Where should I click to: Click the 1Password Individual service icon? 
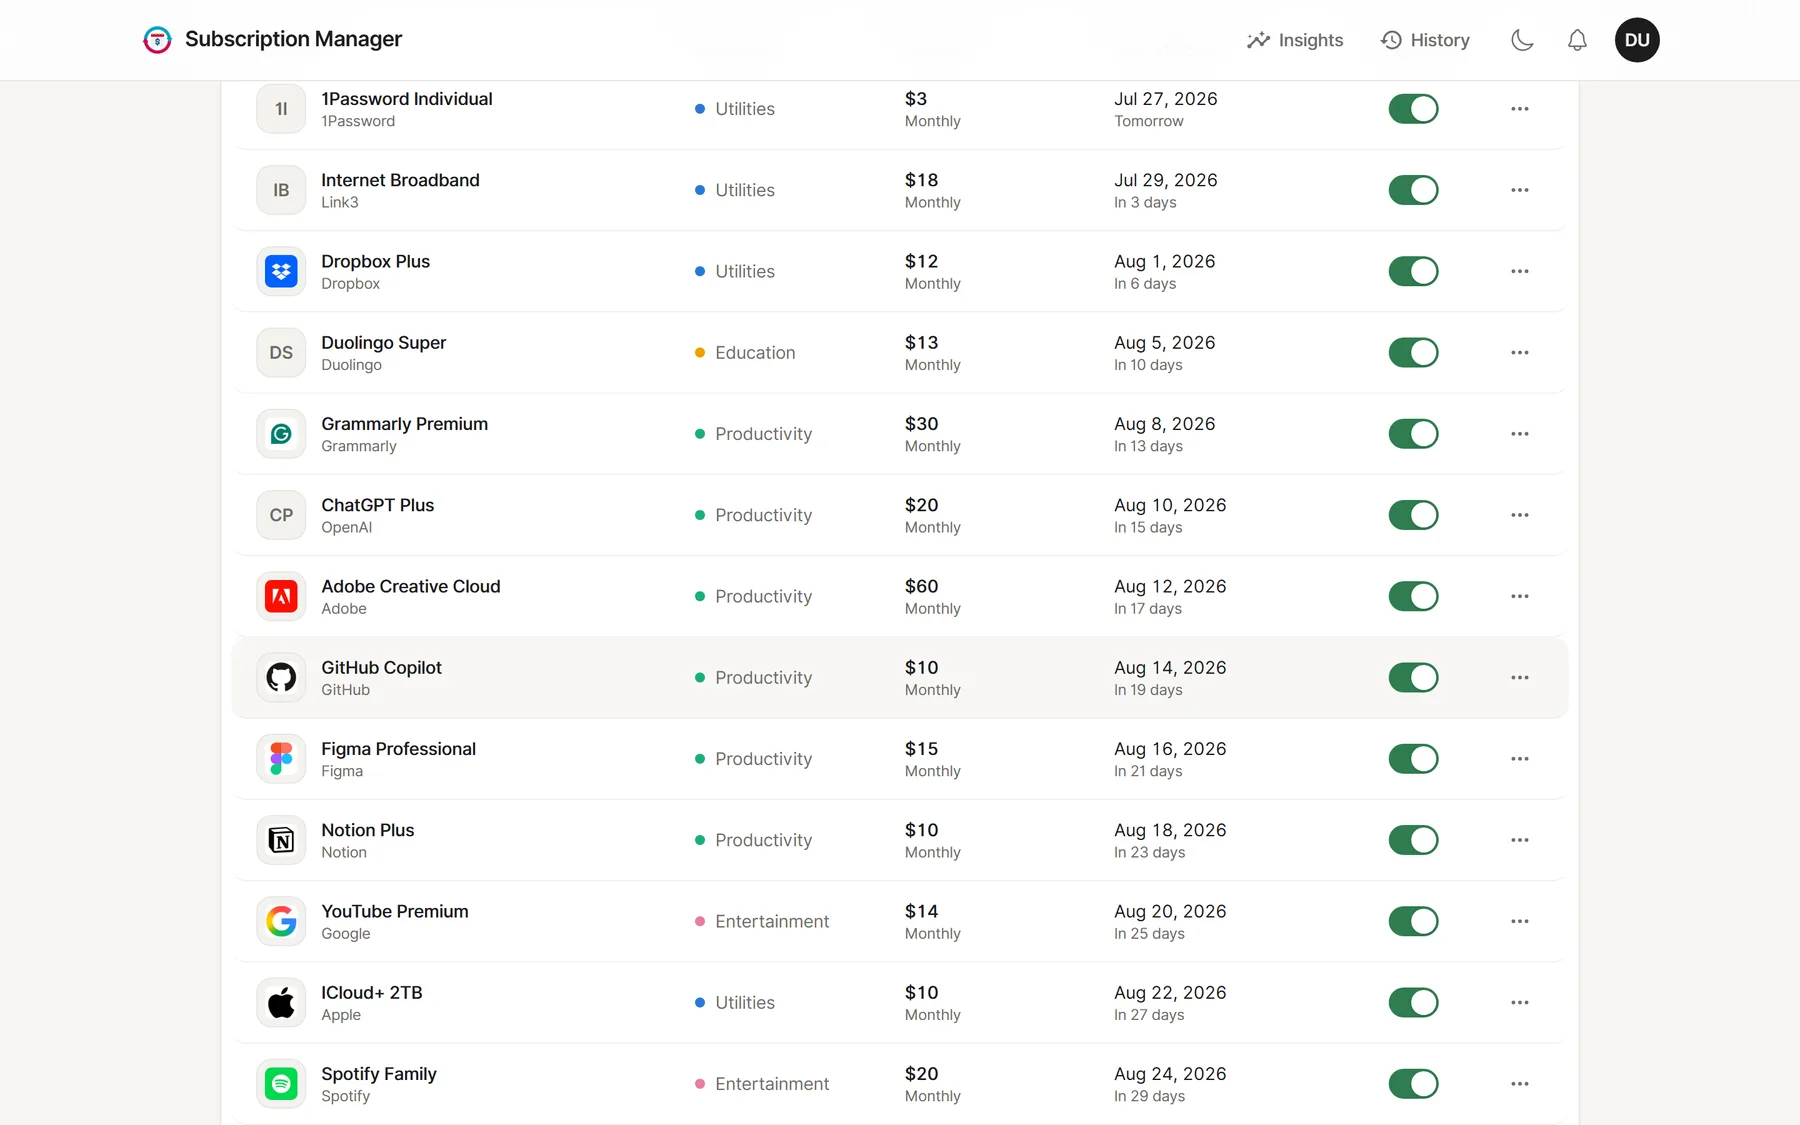(x=281, y=109)
